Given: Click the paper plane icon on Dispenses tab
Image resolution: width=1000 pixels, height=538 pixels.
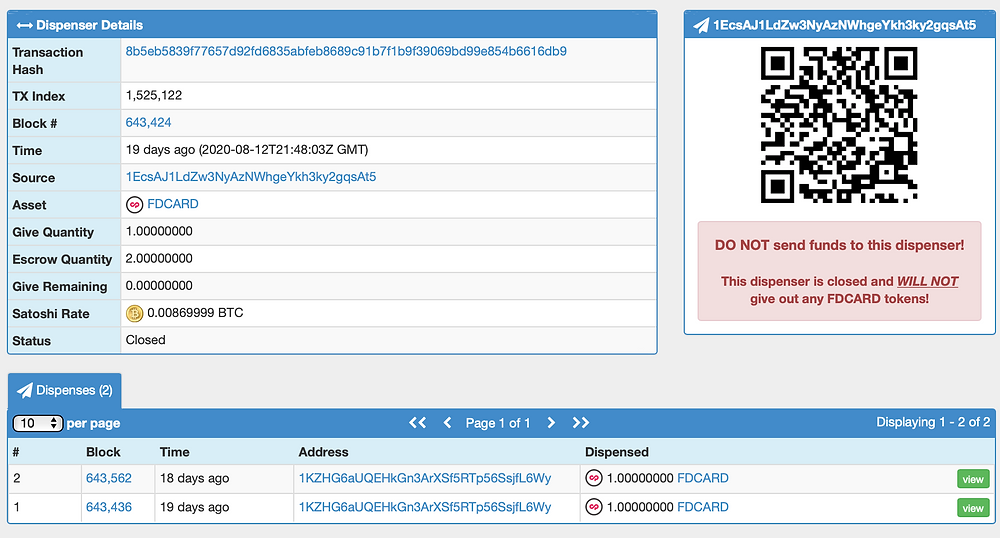Looking at the screenshot, I should 25,390.
